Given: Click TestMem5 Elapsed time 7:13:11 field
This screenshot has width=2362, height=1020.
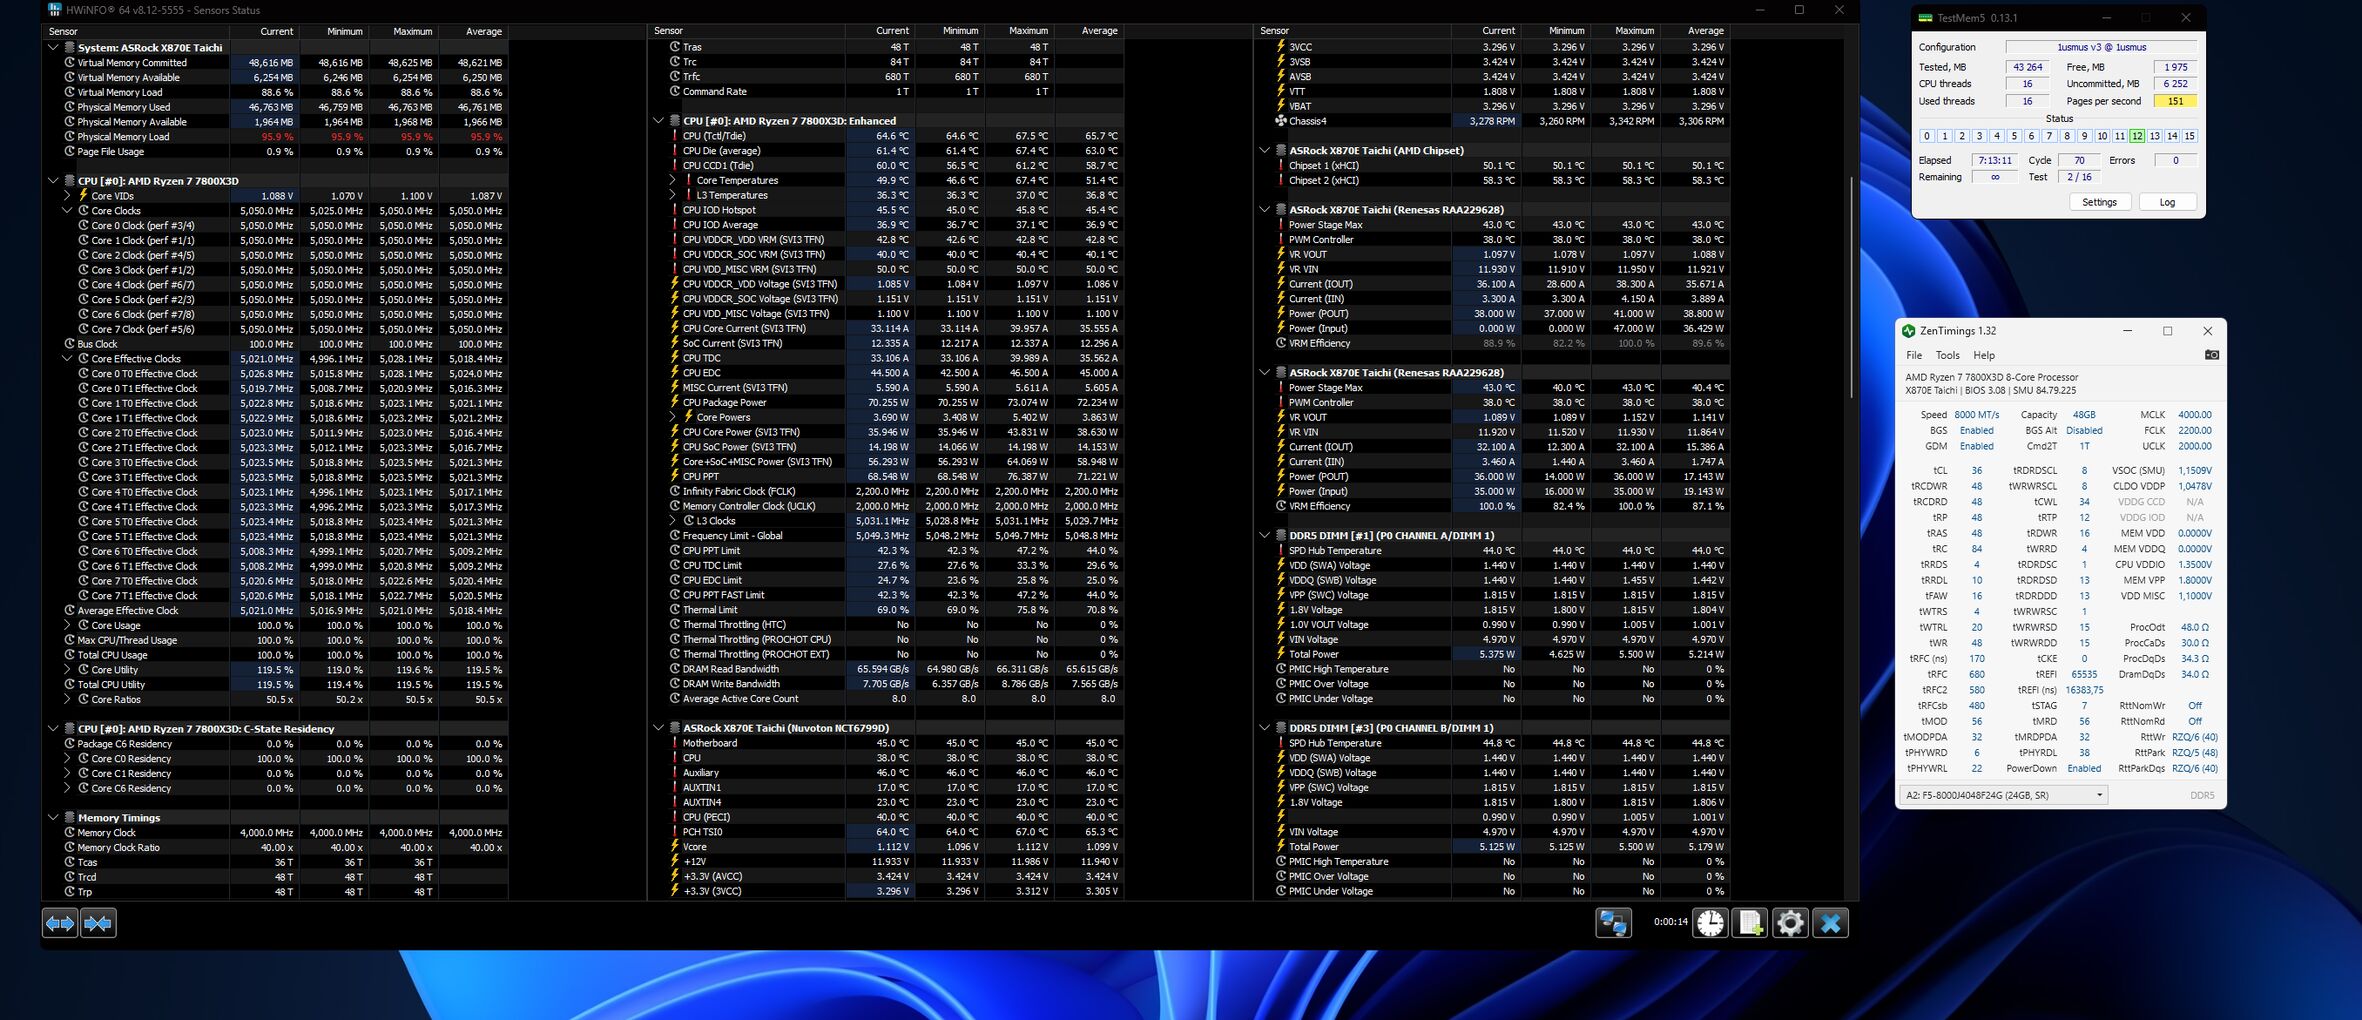Looking at the screenshot, I should [1993, 160].
